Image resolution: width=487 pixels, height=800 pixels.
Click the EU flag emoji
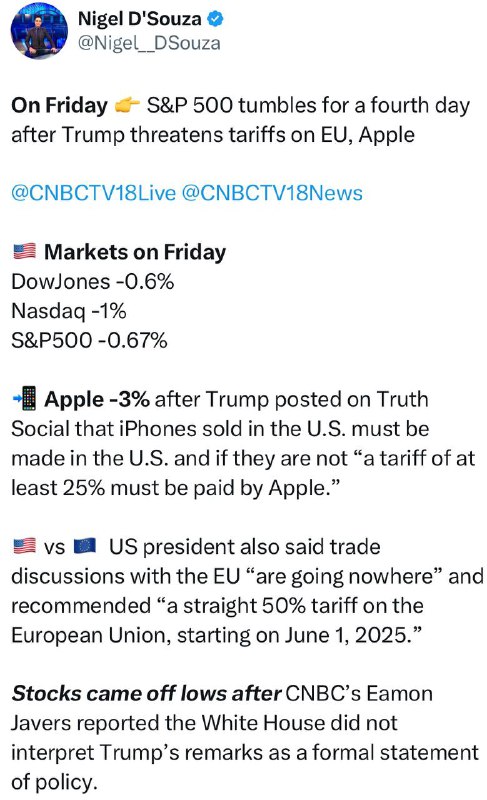(85, 546)
